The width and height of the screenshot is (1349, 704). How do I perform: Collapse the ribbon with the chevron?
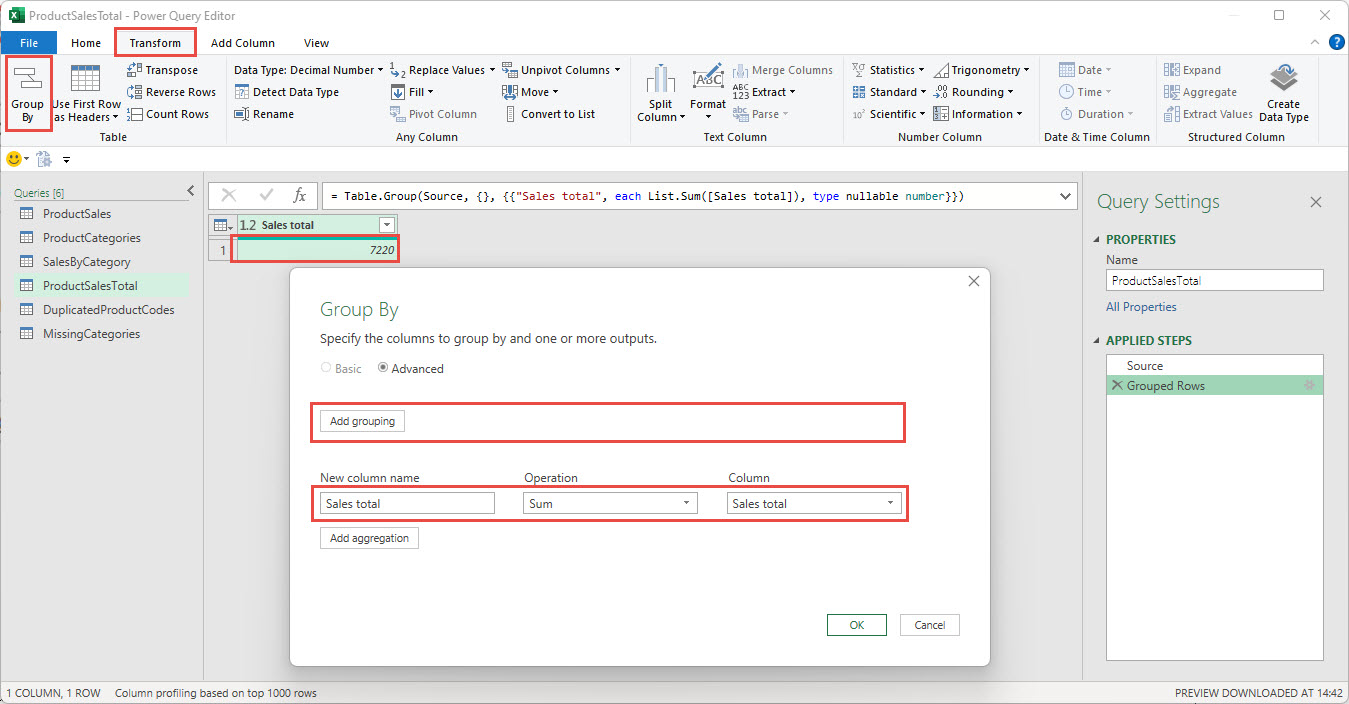1314,42
